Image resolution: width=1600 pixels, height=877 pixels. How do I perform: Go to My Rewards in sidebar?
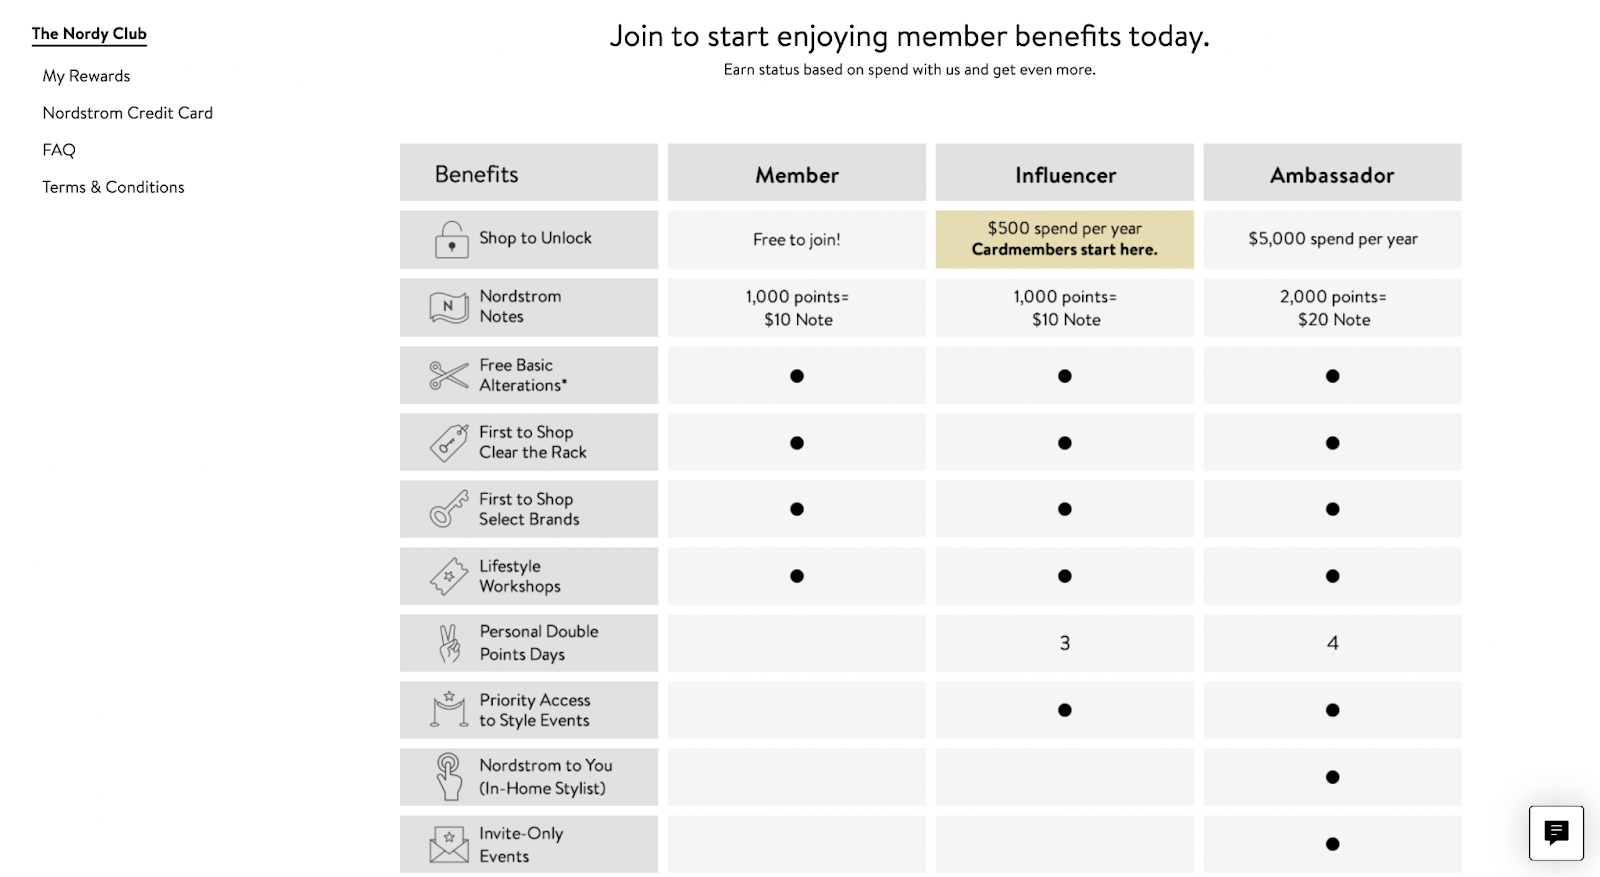86,76
